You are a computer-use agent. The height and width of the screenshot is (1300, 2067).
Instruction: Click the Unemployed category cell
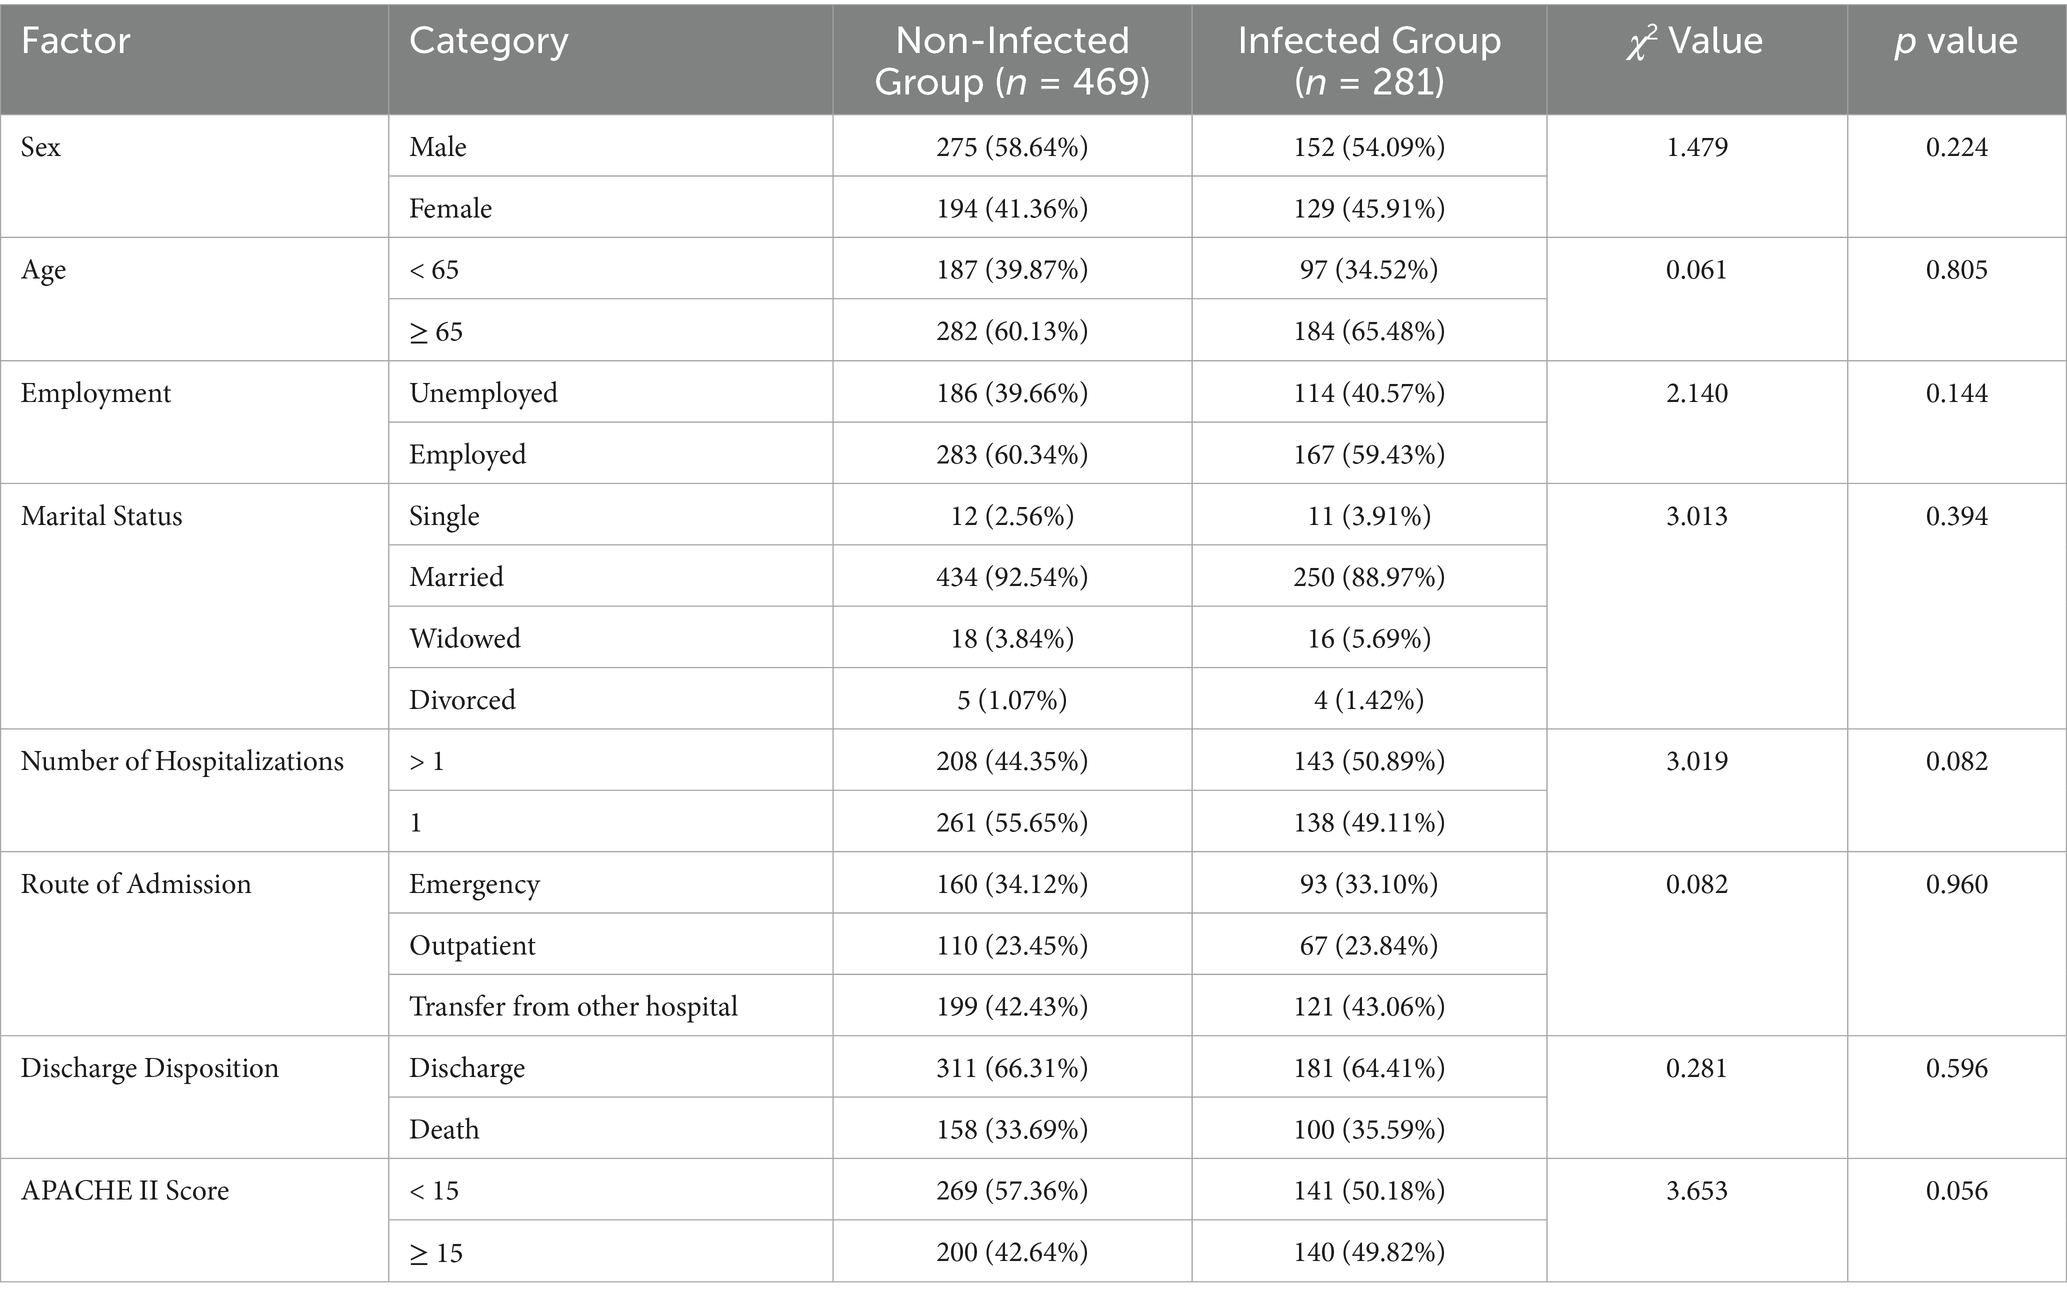[483, 393]
